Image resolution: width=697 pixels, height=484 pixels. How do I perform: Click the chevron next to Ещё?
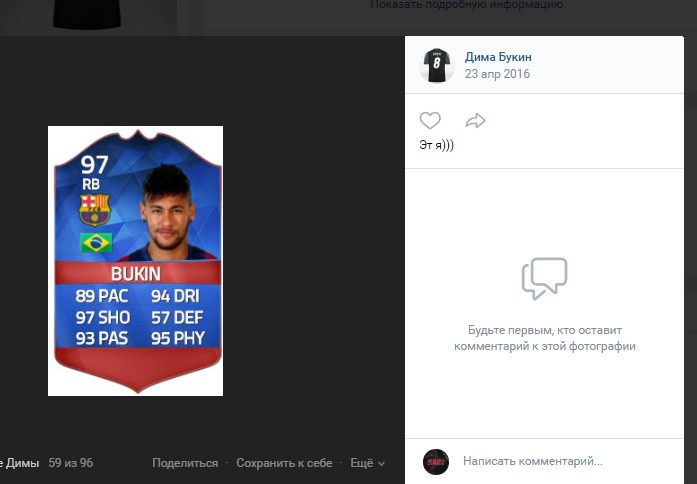coord(381,464)
